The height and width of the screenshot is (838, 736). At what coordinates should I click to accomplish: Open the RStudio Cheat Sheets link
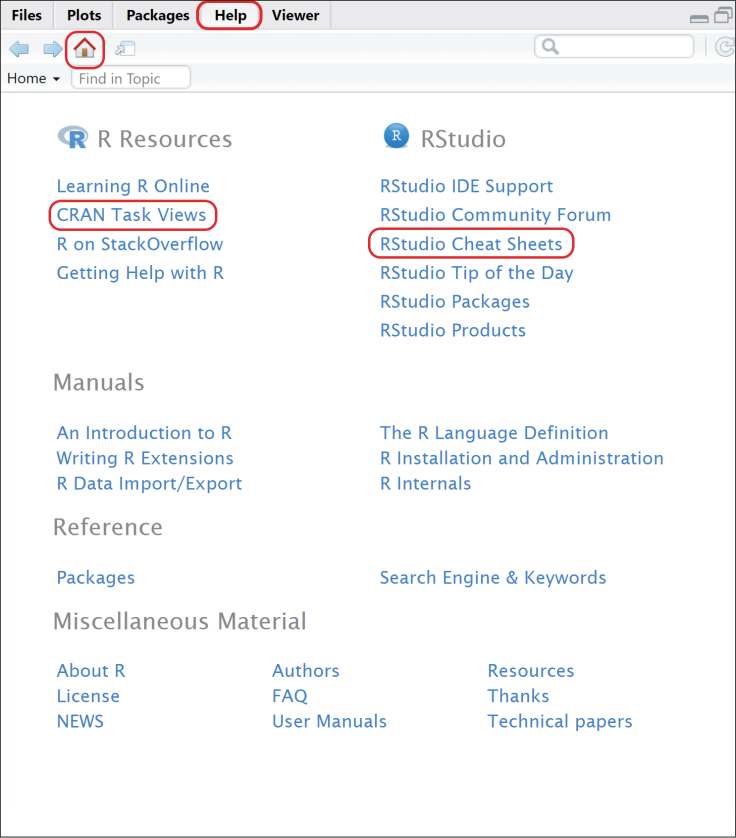(x=471, y=244)
